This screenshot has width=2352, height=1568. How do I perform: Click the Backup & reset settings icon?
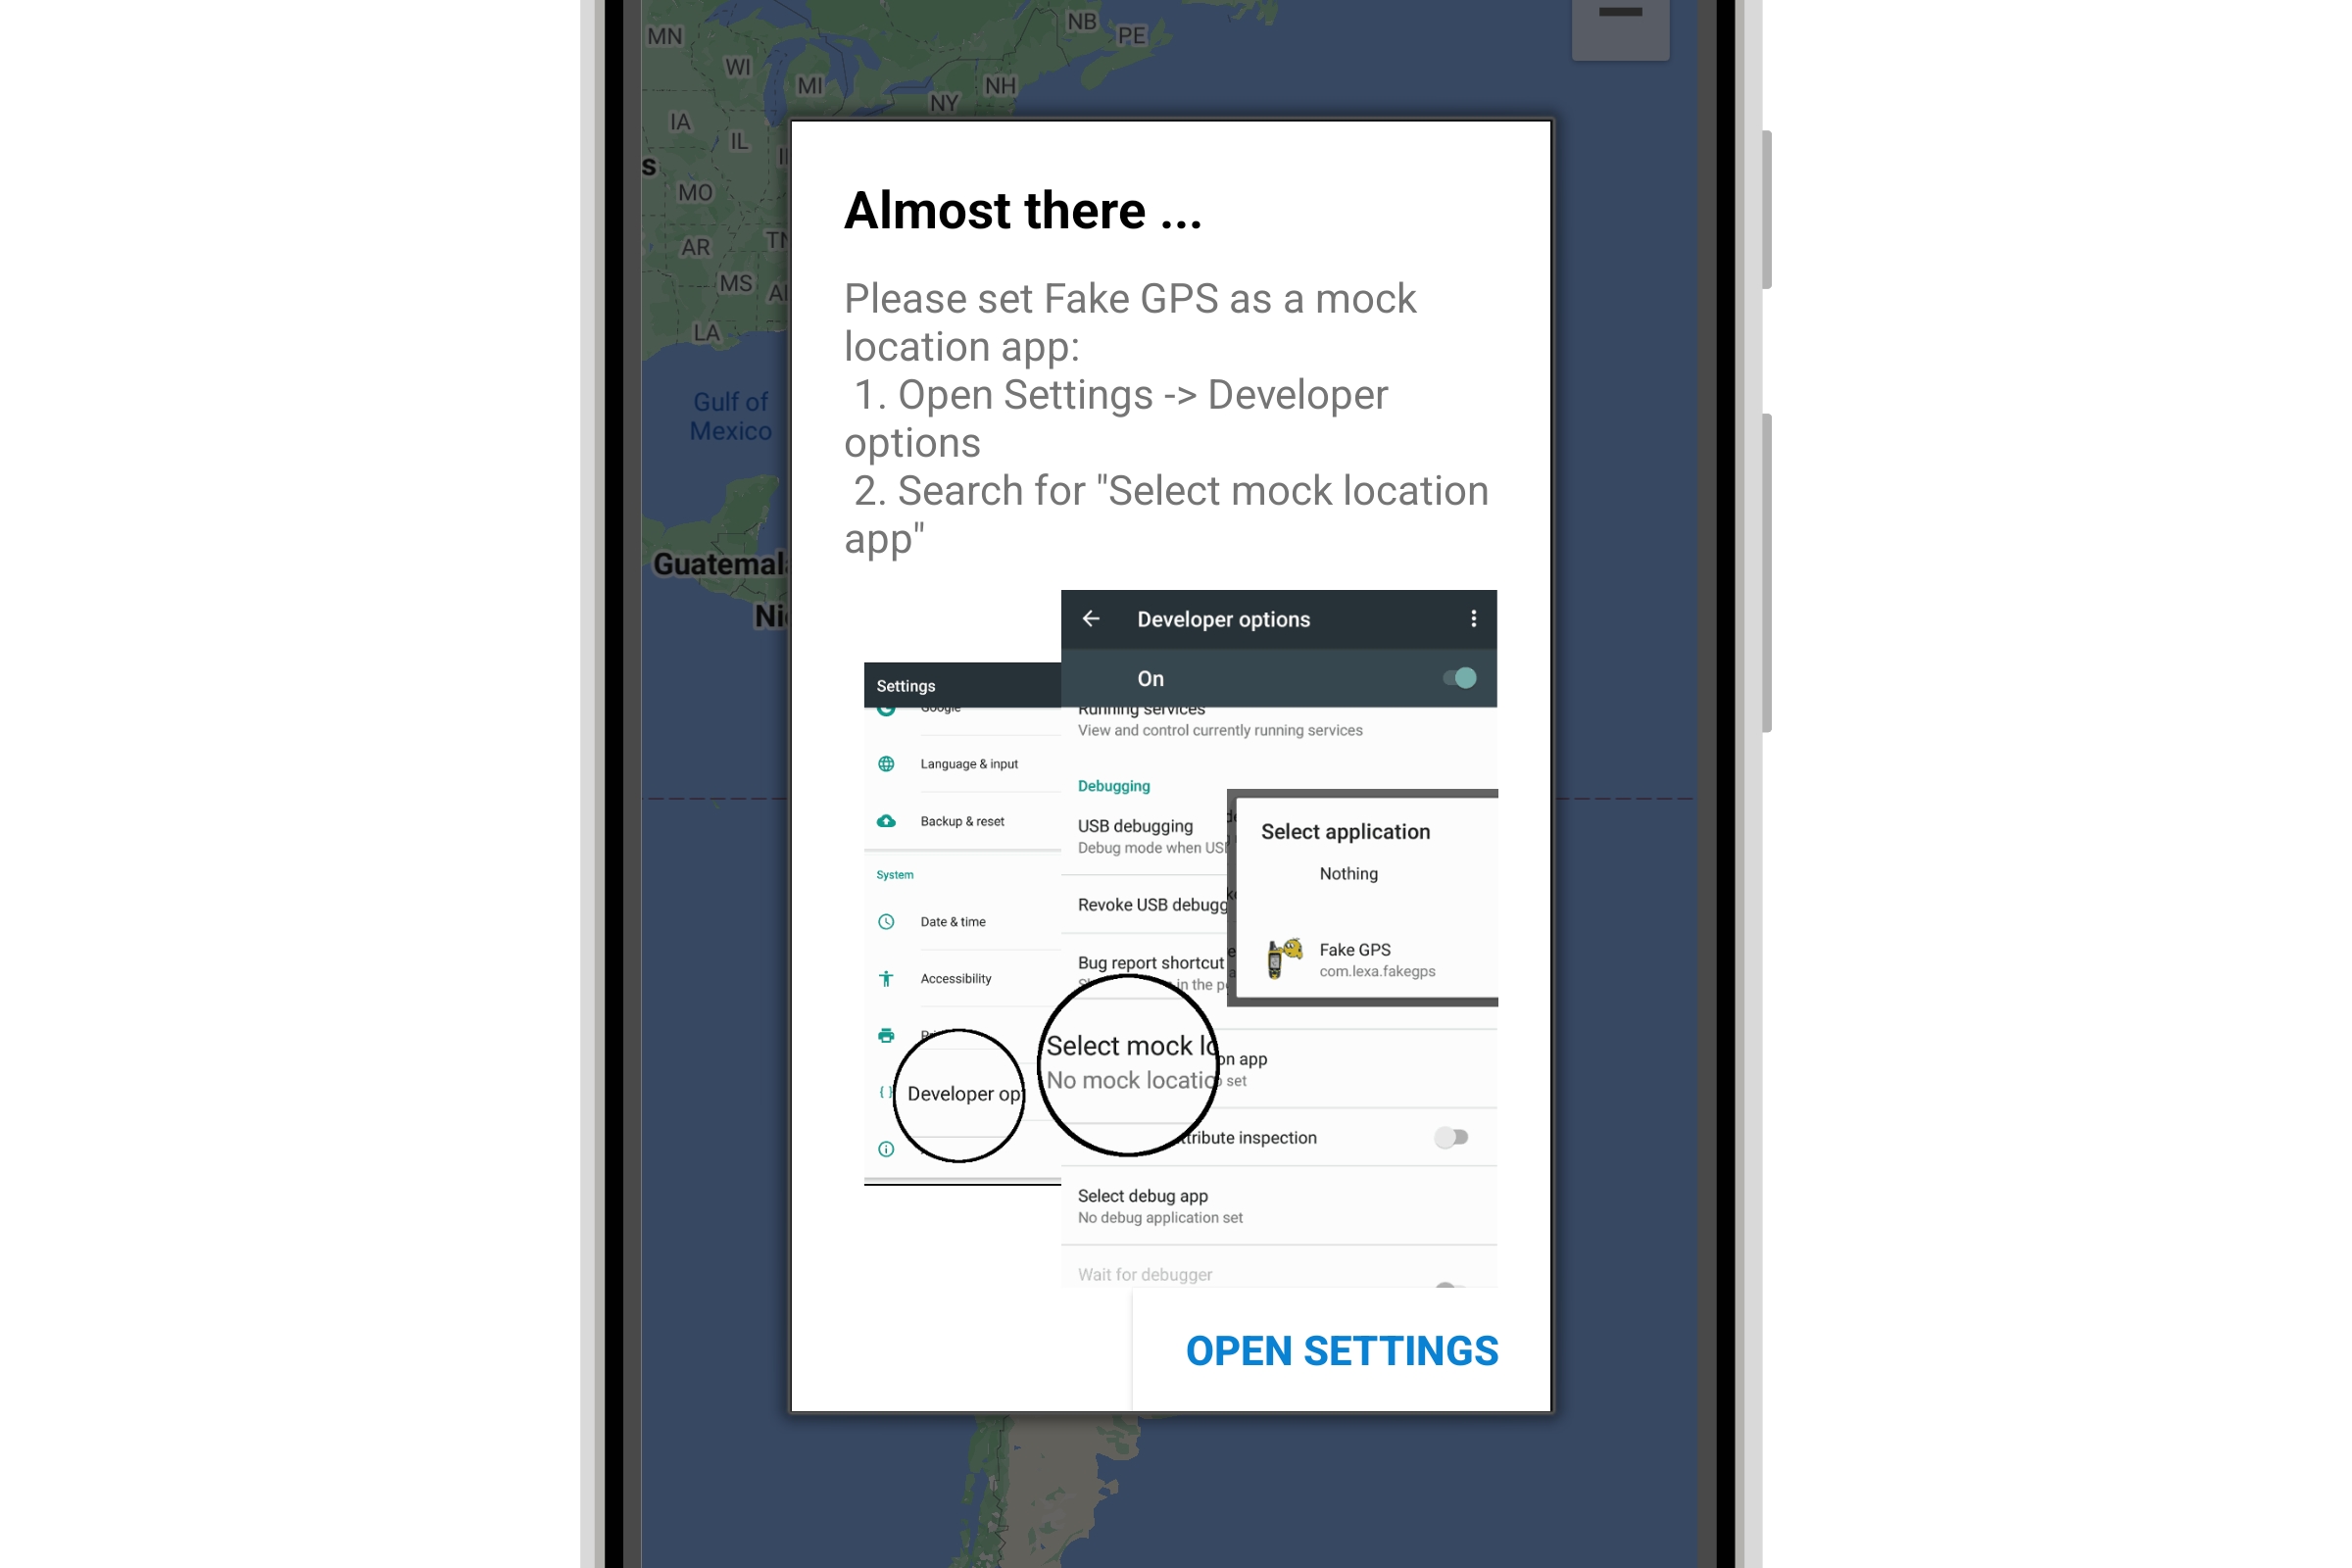[886, 819]
